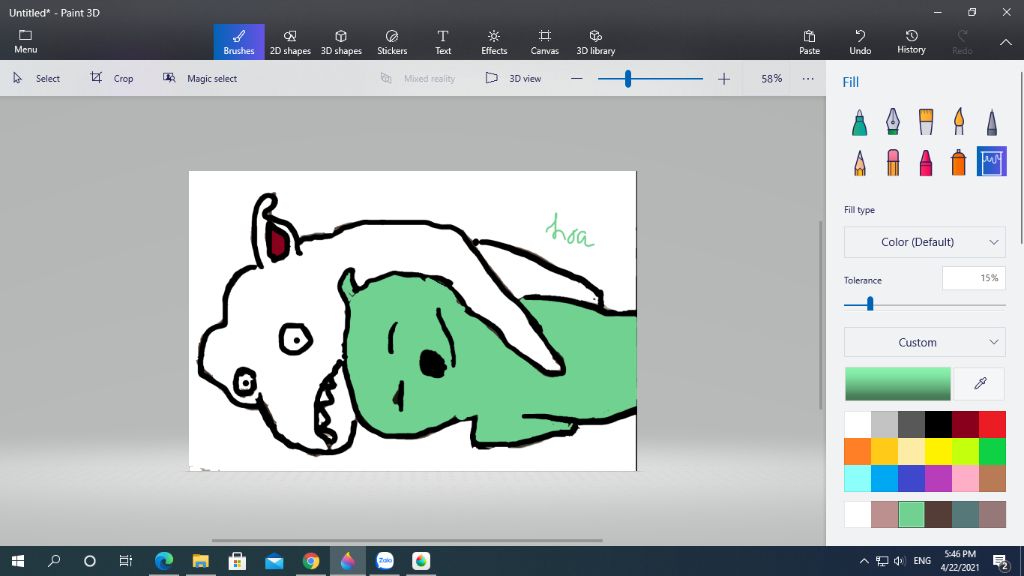This screenshot has width=1024, height=576.
Task: Open the Canvas tab
Action: [545, 42]
